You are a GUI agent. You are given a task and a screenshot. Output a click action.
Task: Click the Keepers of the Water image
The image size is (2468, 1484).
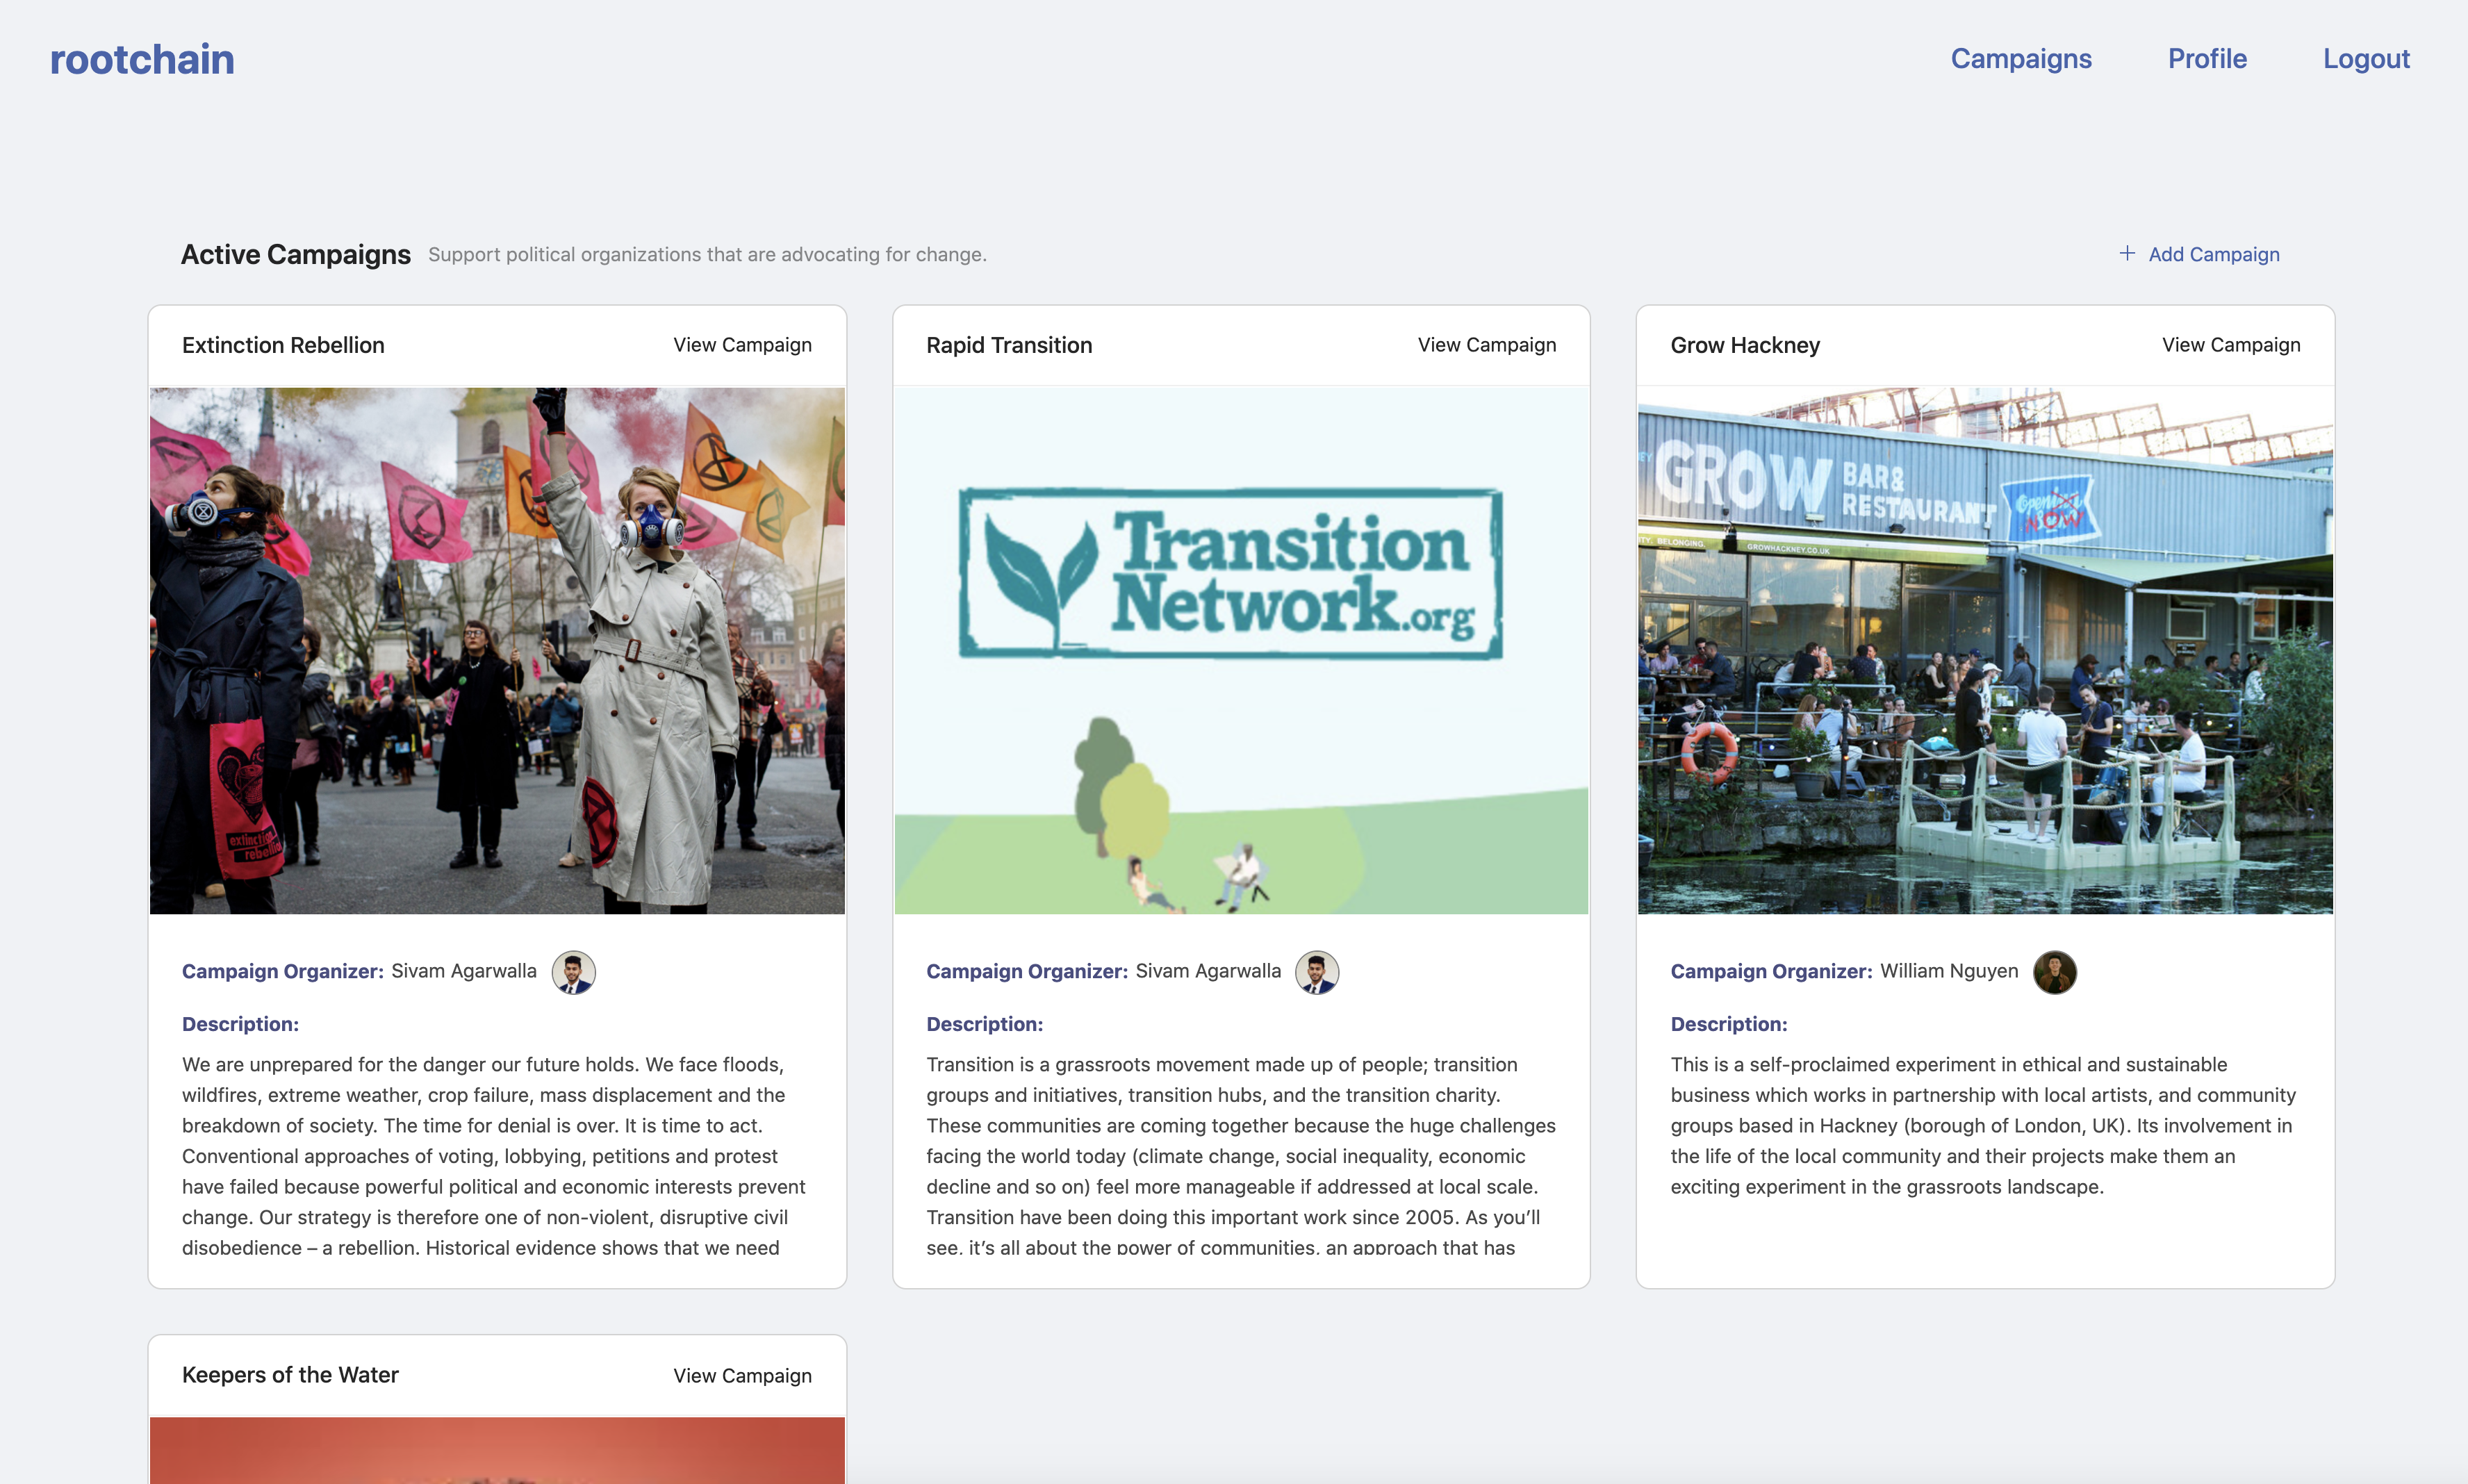(497, 1450)
